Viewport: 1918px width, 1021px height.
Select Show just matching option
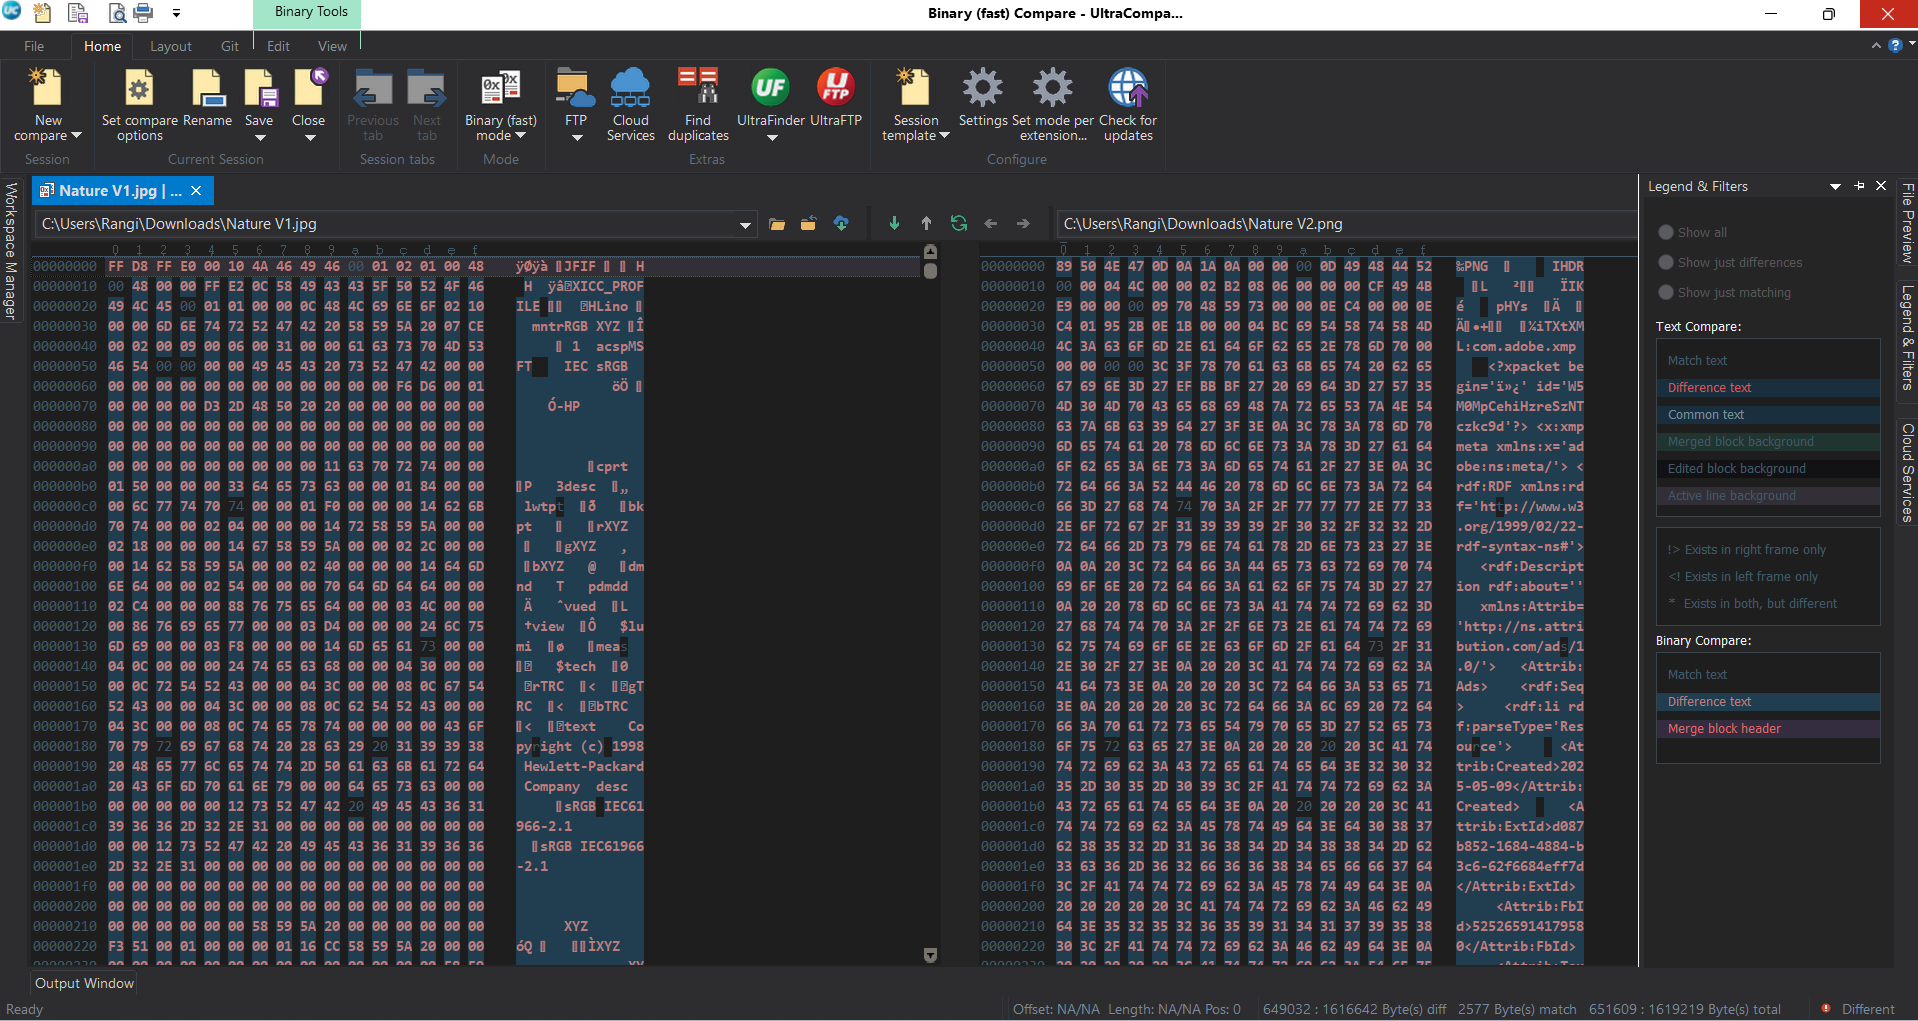coord(1666,292)
